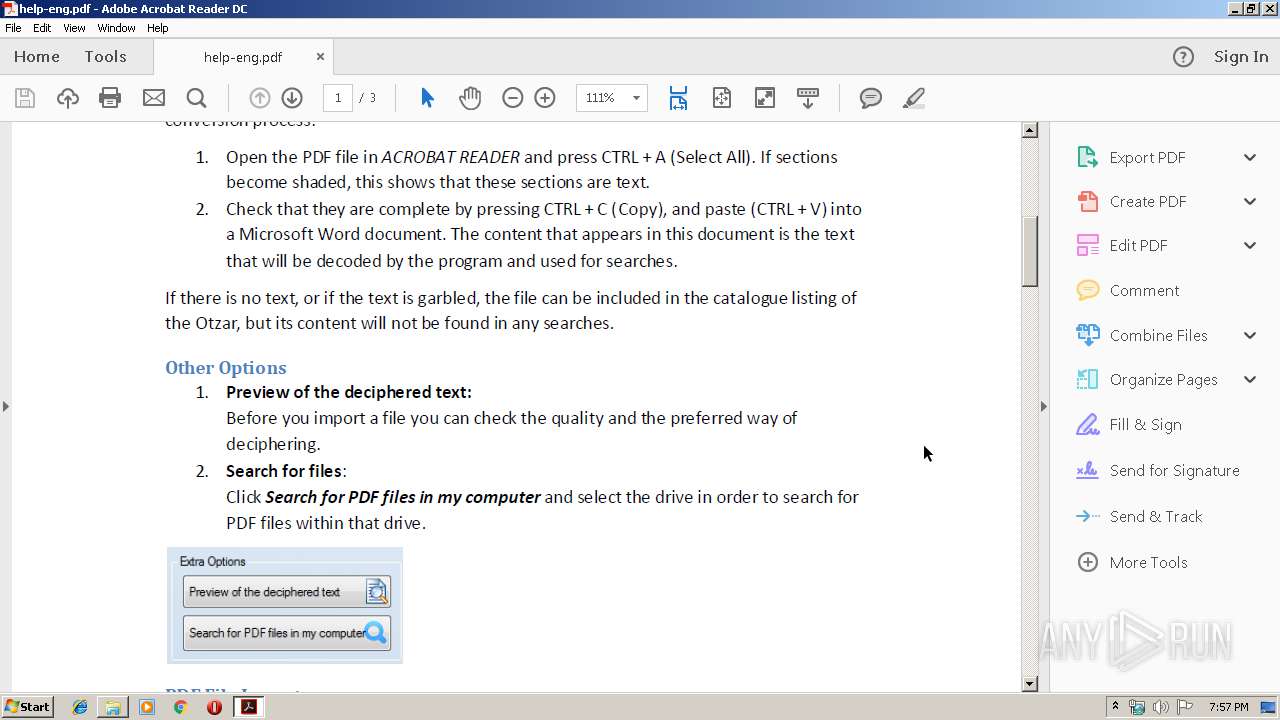
Task: Choose the selection arrow tool
Action: click(427, 98)
